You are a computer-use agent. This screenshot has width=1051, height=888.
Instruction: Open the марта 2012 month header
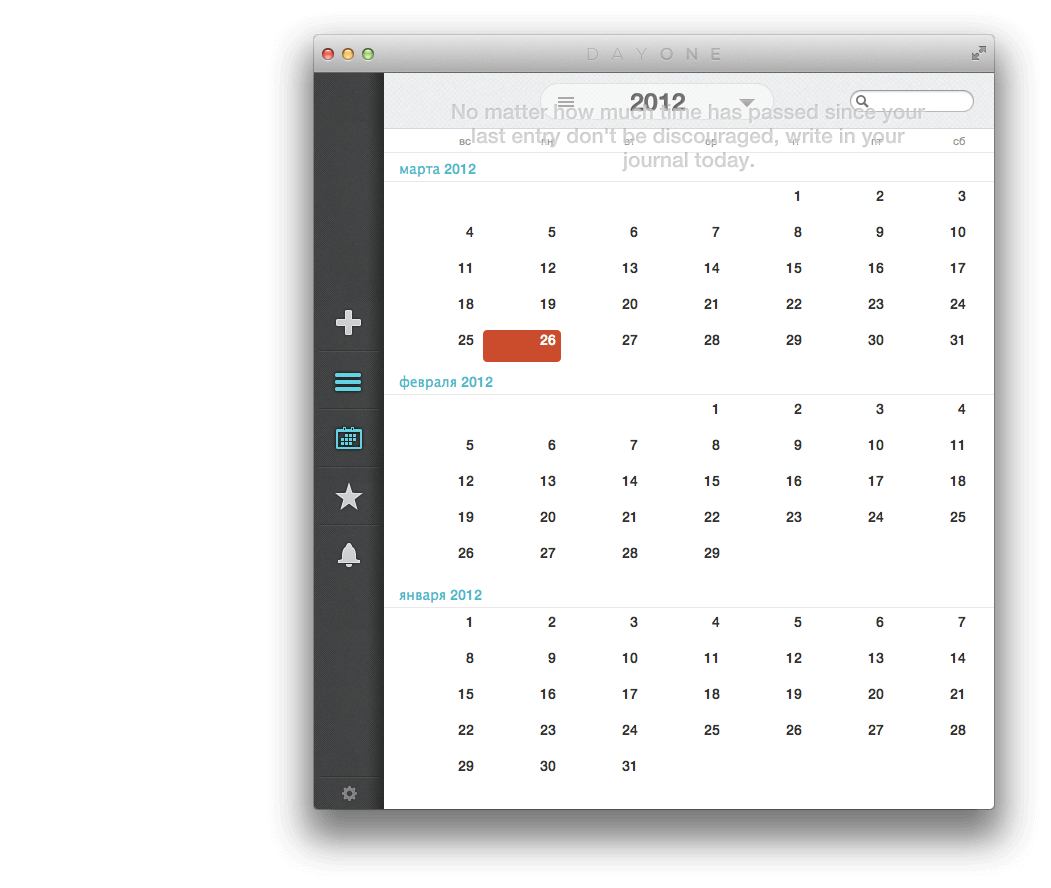click(437, 169)
